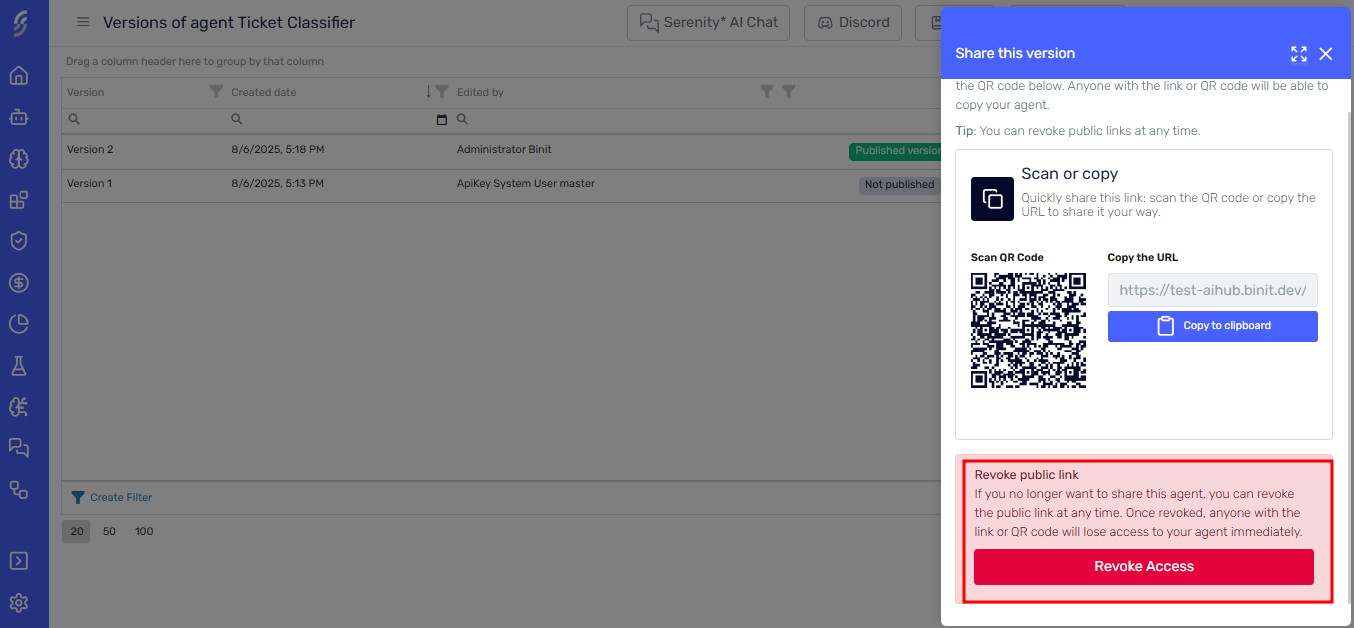
Task: Click Create Filter below the table
Action: click(x=112, y=497)
